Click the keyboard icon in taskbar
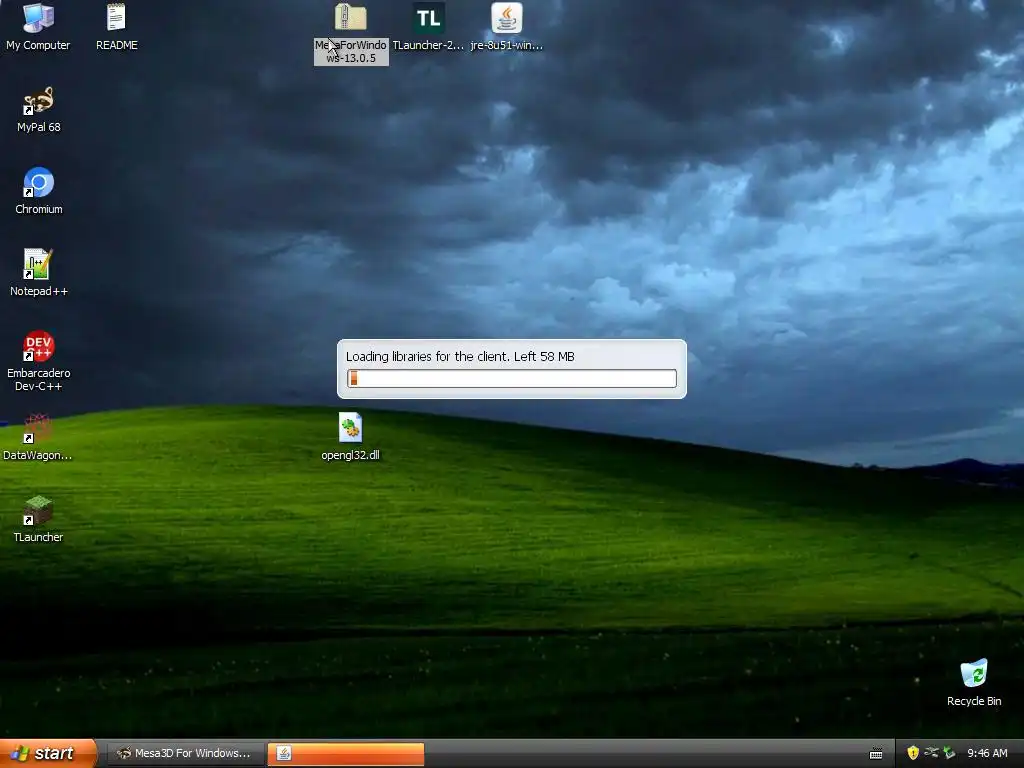 [x=876, y=754]
